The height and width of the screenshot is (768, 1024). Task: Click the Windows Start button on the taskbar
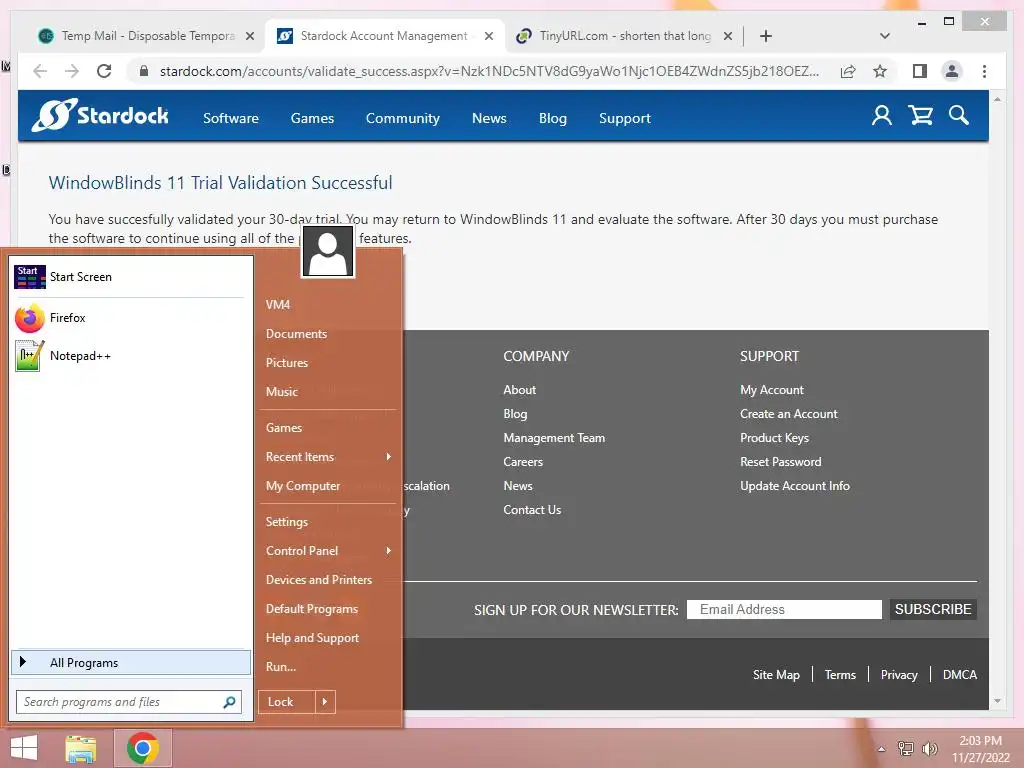point(24,748)
